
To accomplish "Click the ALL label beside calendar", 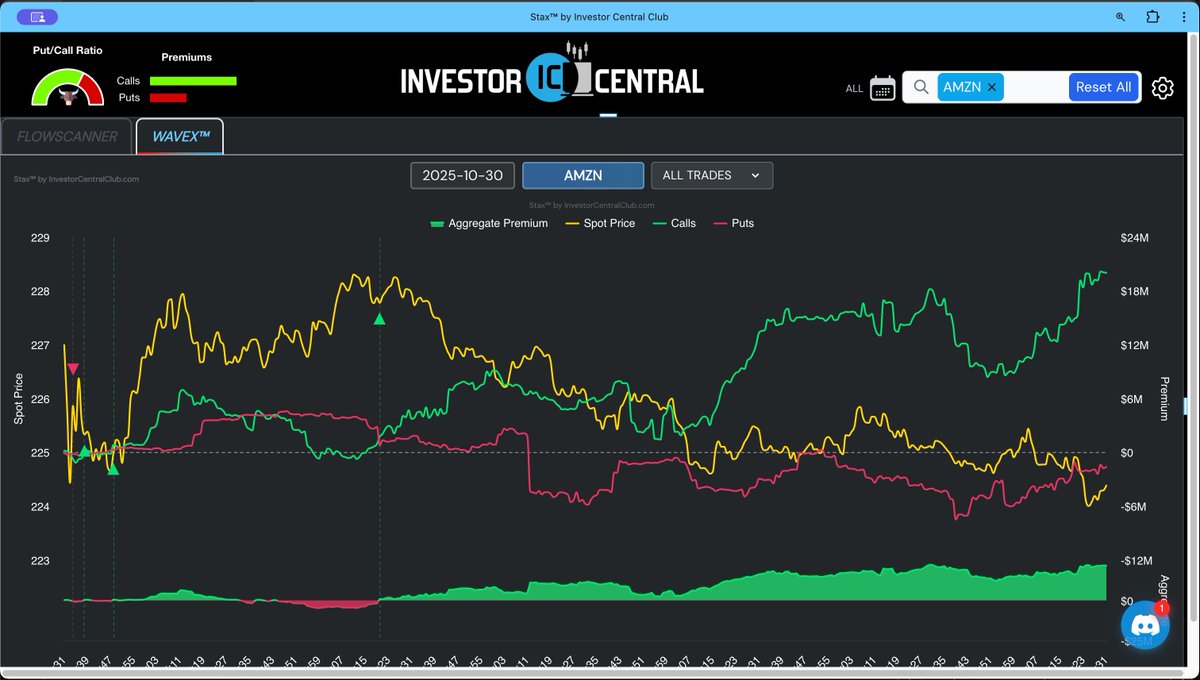I will (854, 89).
